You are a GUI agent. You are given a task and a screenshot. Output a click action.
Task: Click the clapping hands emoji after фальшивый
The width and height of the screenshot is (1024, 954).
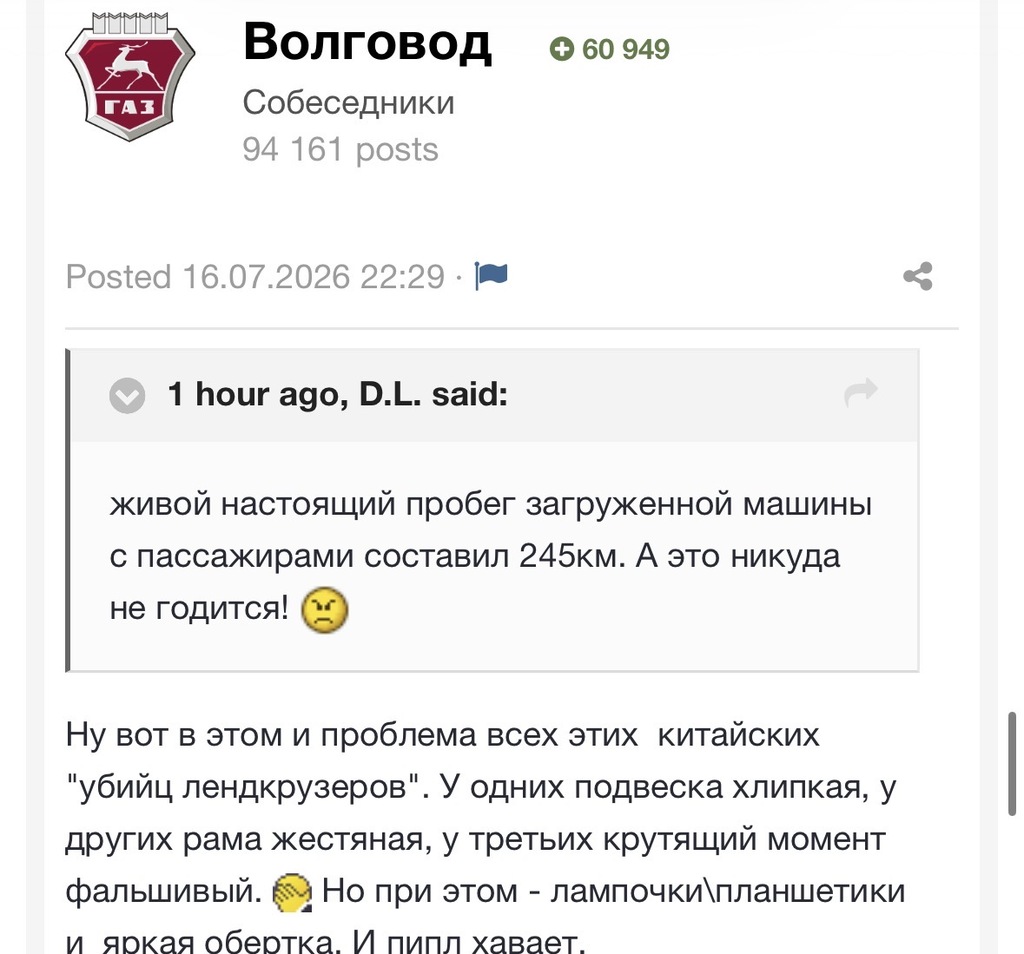pos(292,893)
